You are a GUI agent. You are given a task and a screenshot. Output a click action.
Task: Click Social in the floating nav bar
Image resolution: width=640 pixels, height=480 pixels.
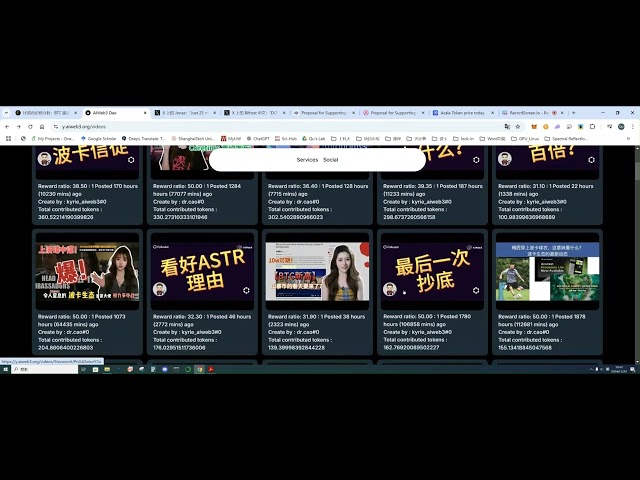click(331, 160)
